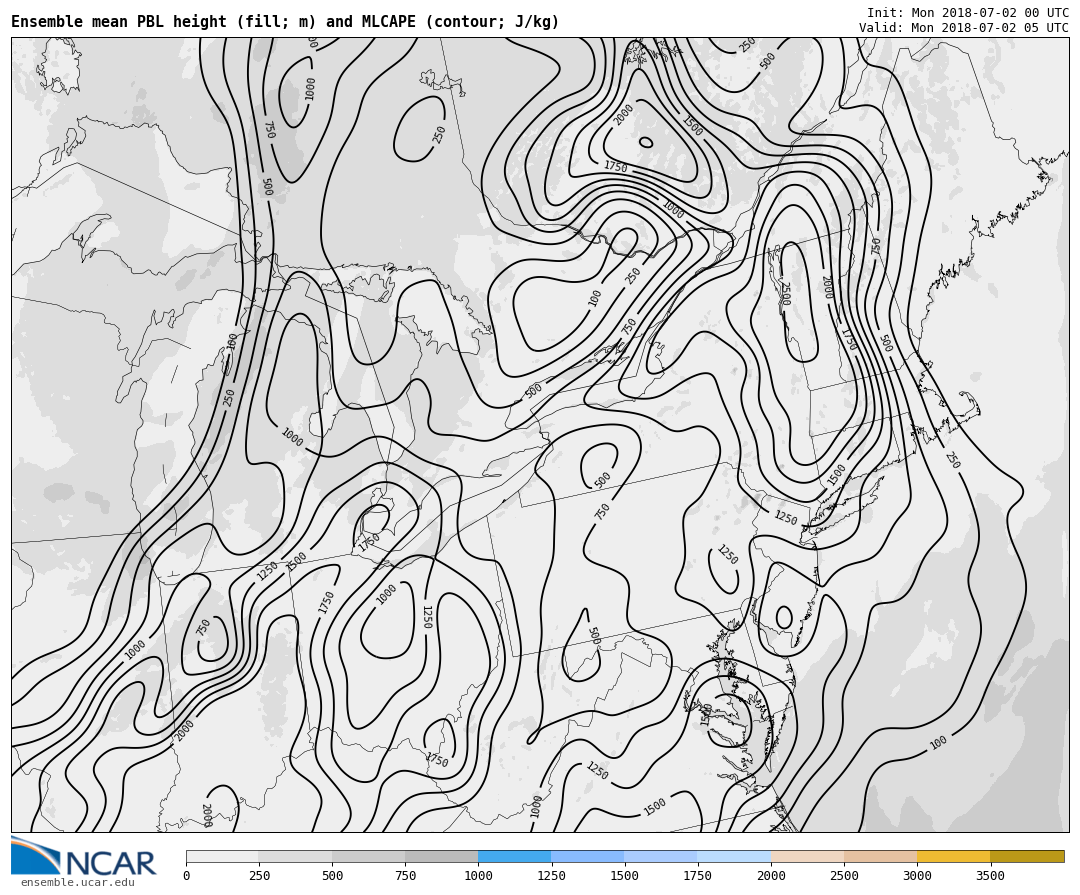The image size is (1080, 895).
Task: Click the NCAR logo
Action: [x=84, y=857]
